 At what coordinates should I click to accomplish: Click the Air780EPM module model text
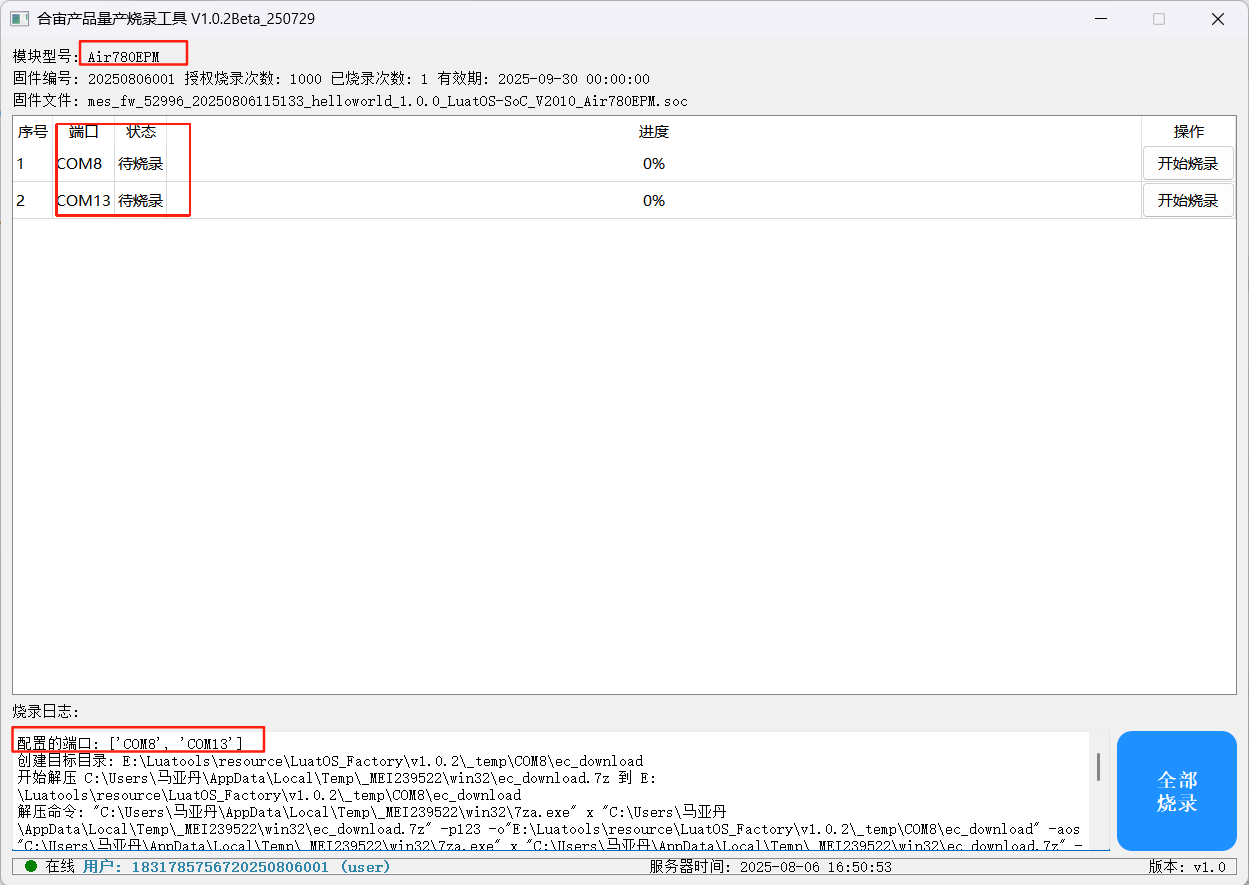[123, 57]
